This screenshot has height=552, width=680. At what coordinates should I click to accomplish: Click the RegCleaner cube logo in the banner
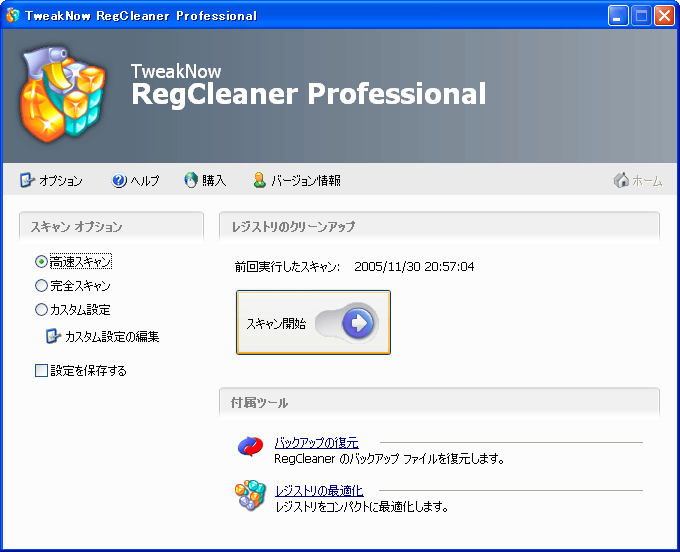(x=63, y=95)
